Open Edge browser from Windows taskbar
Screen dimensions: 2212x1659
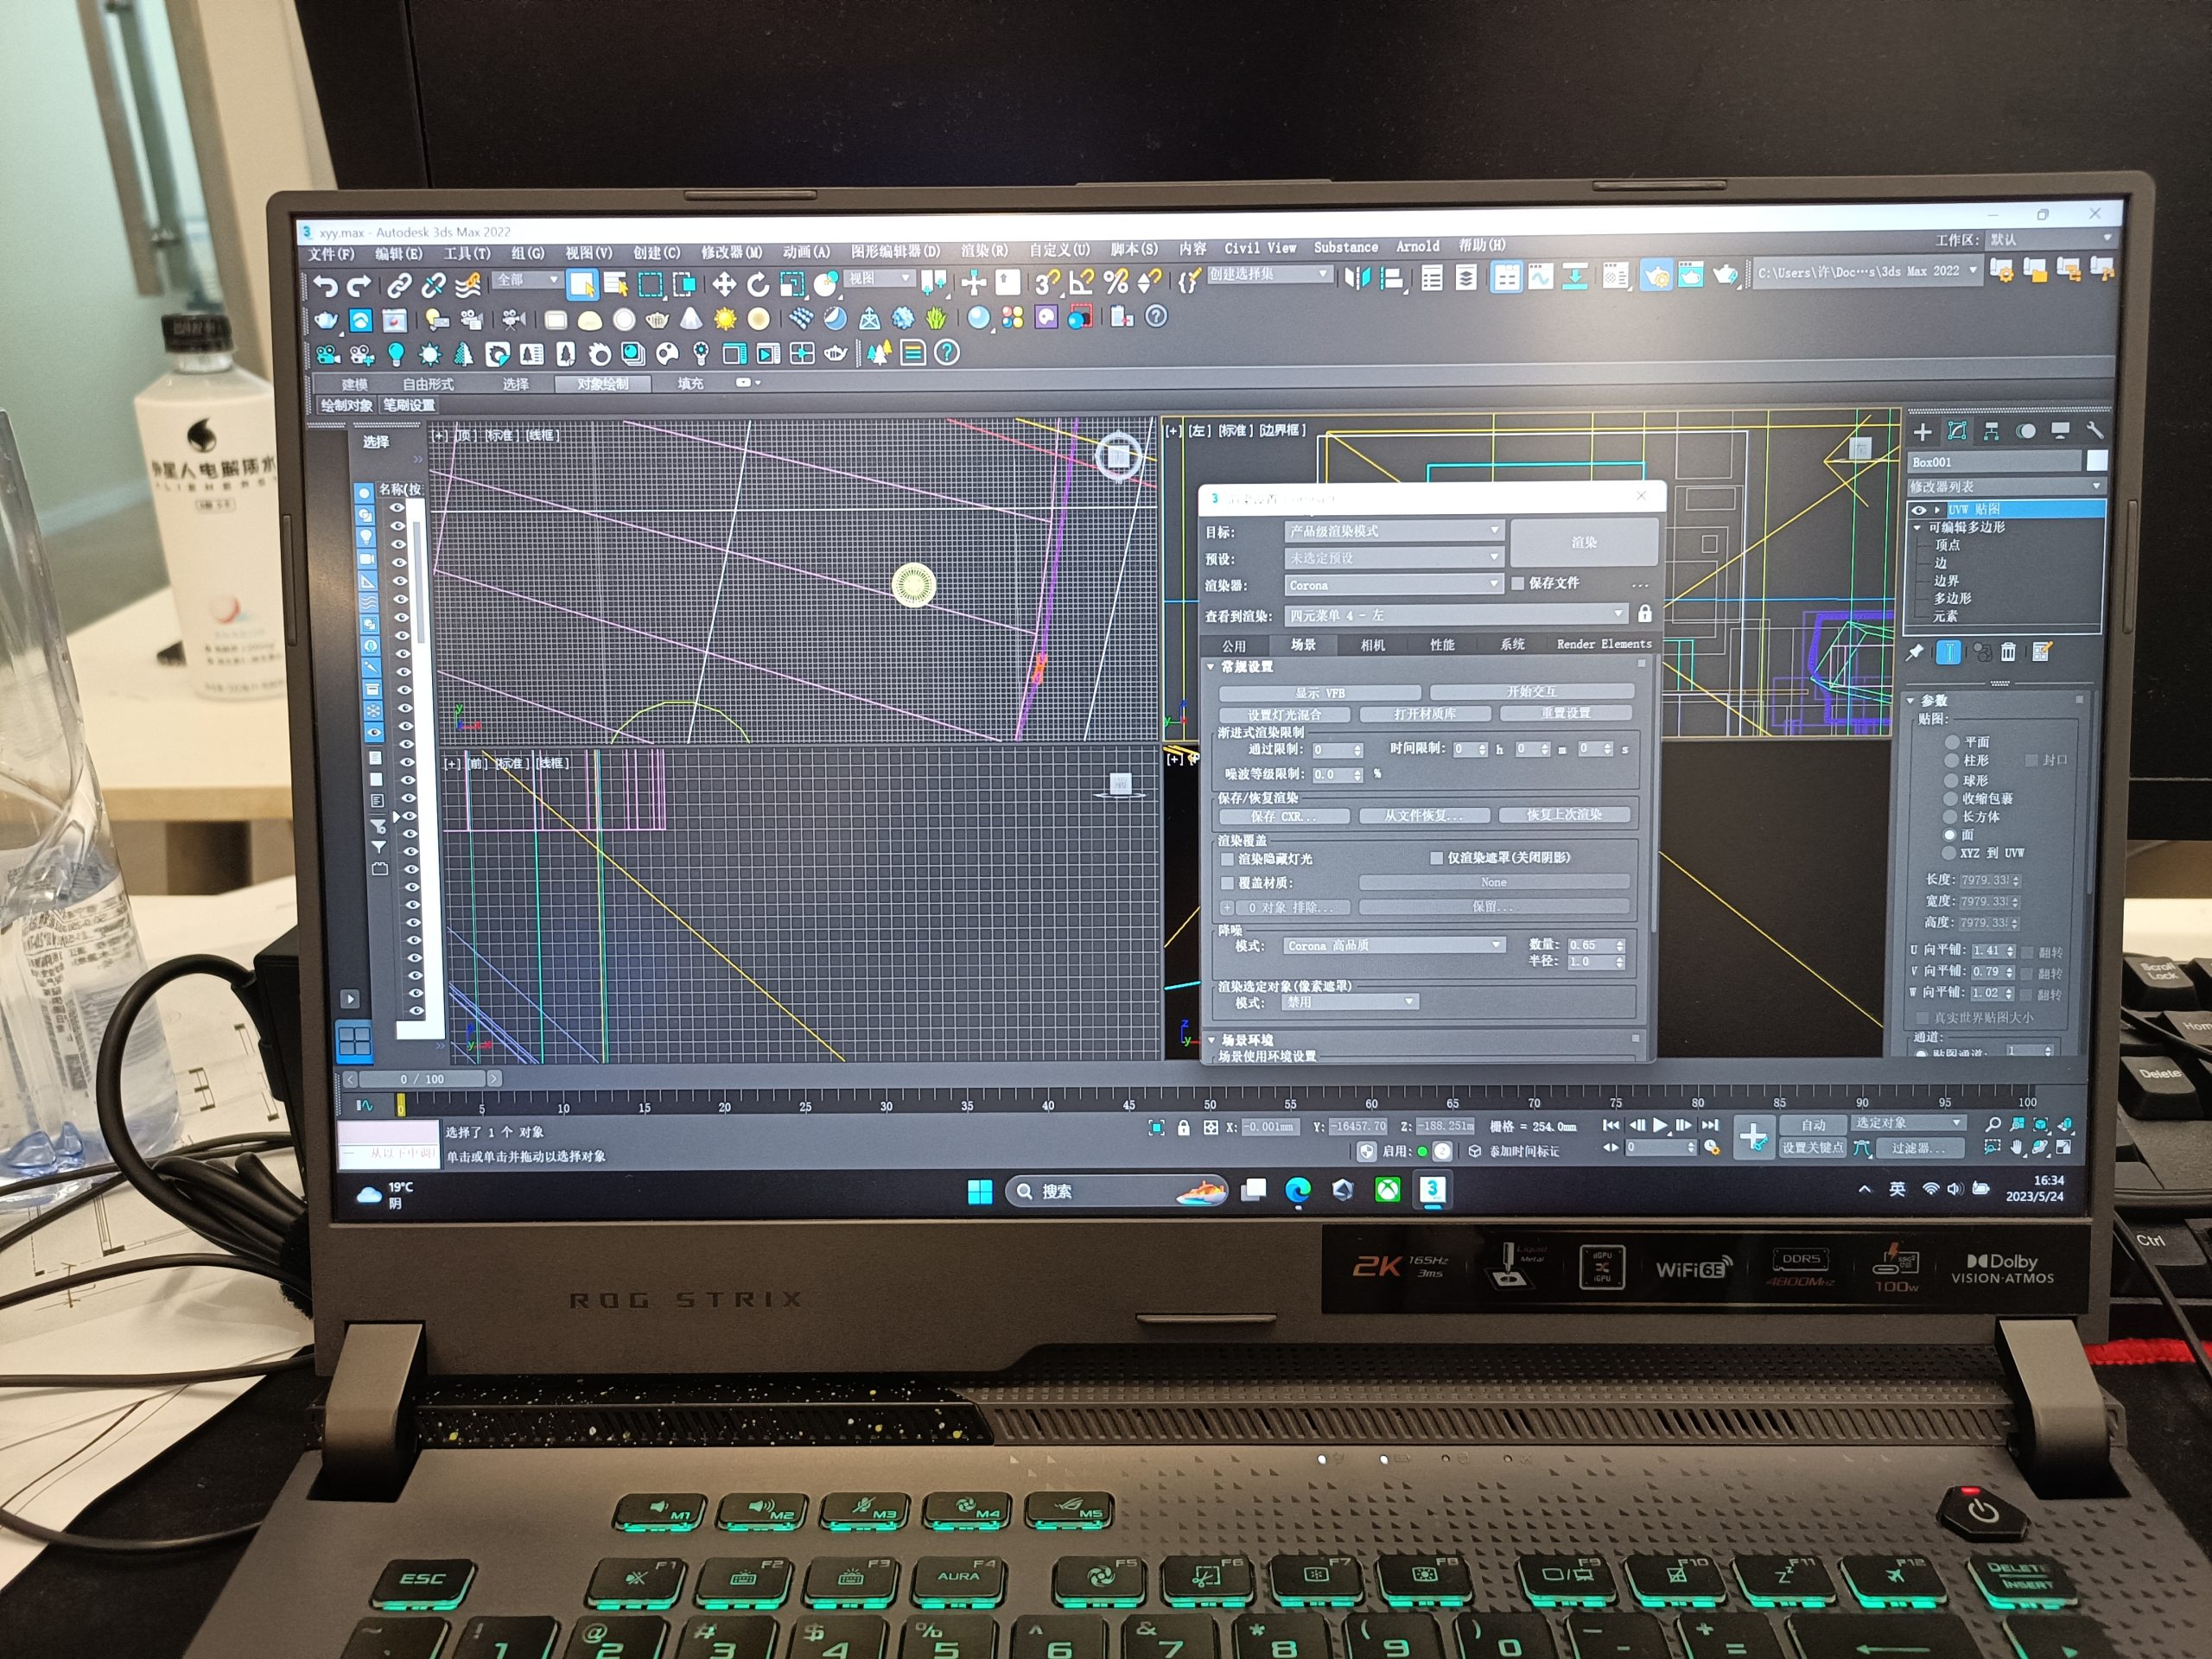pos(1297,1190)
